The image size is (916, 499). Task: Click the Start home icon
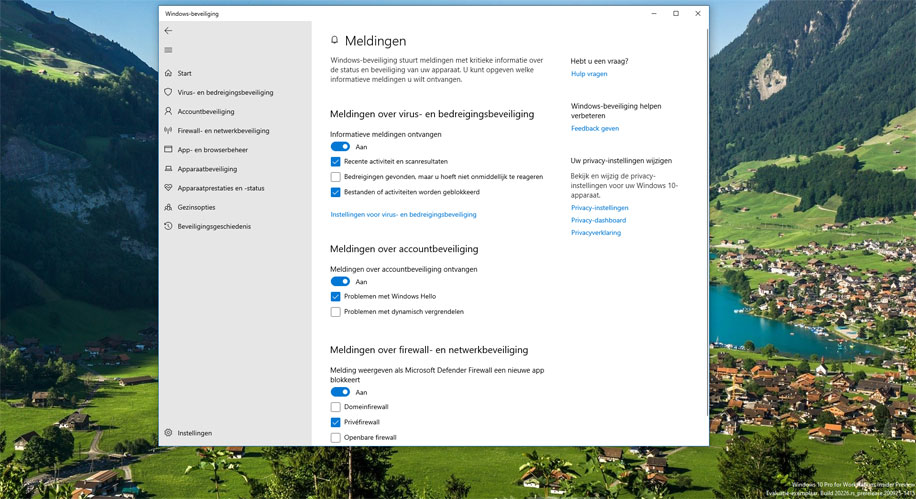coord(168,73)
